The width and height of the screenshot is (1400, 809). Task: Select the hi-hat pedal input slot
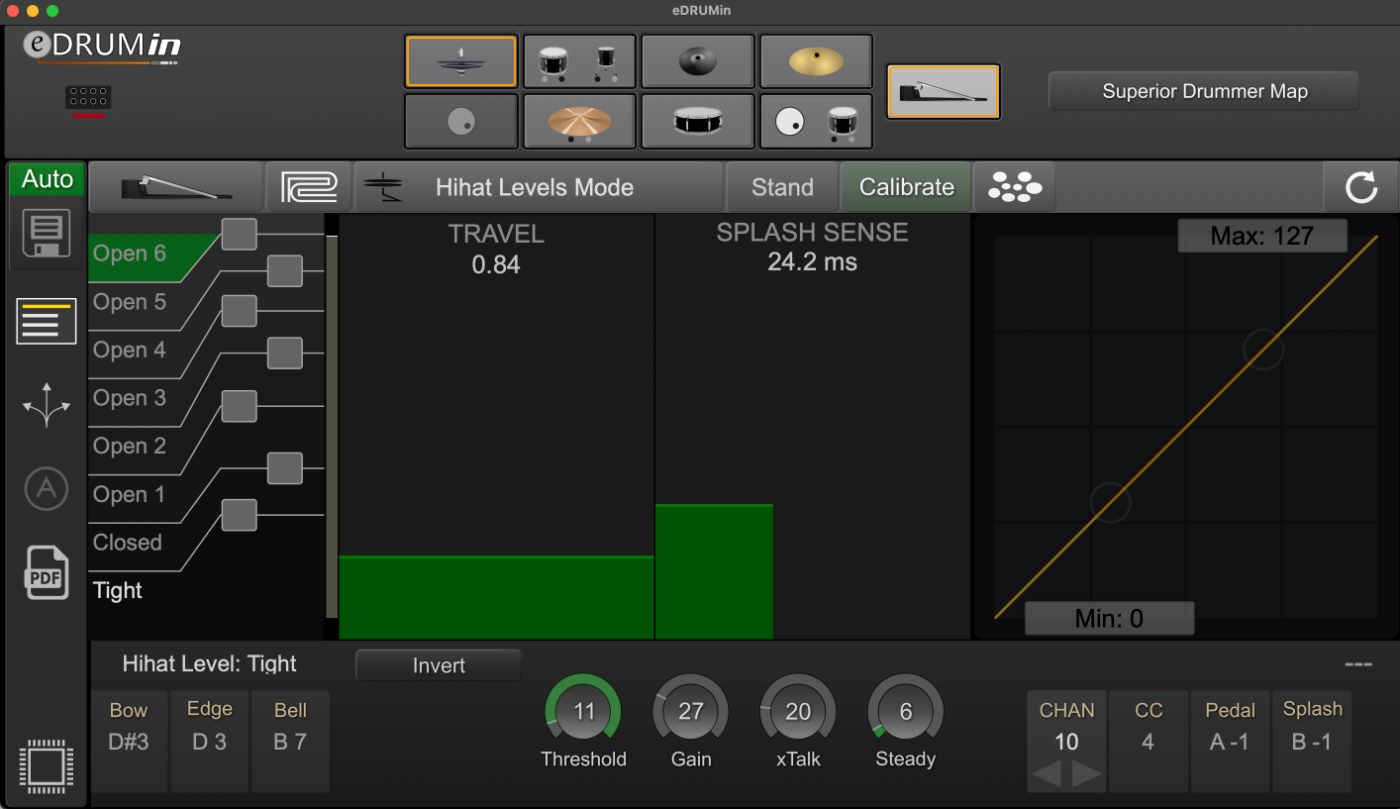(943, 92)
